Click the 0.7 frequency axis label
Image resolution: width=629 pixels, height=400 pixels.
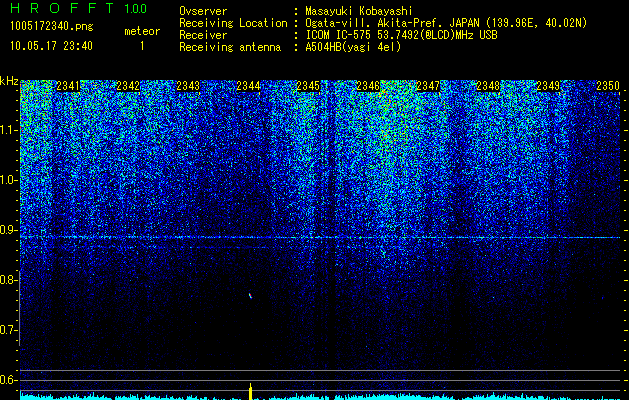[x=9, y=330]
